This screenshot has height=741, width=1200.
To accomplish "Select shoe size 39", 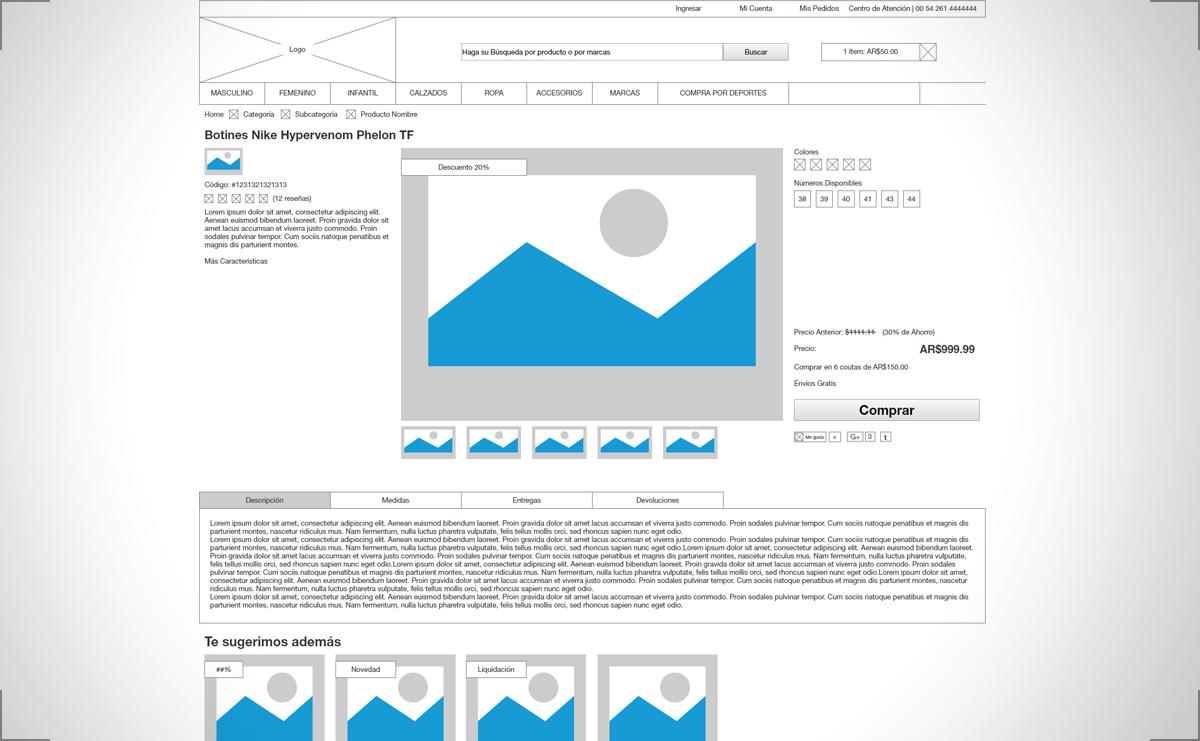I will pos(824,199).
